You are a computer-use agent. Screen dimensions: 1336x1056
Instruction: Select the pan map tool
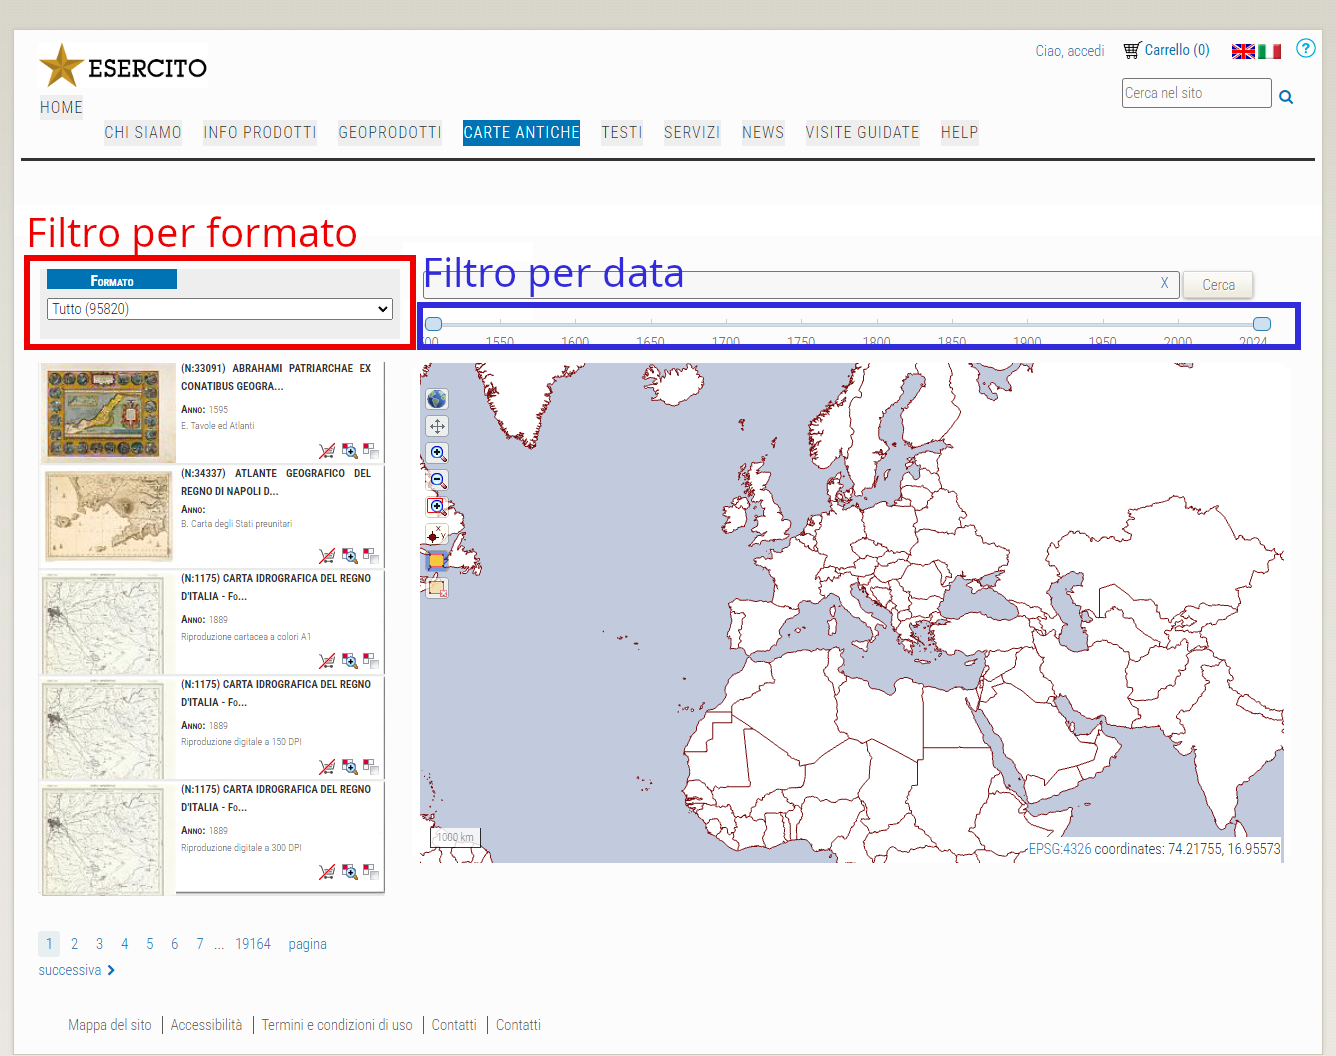pyautogui.click(x=437, y=426)
